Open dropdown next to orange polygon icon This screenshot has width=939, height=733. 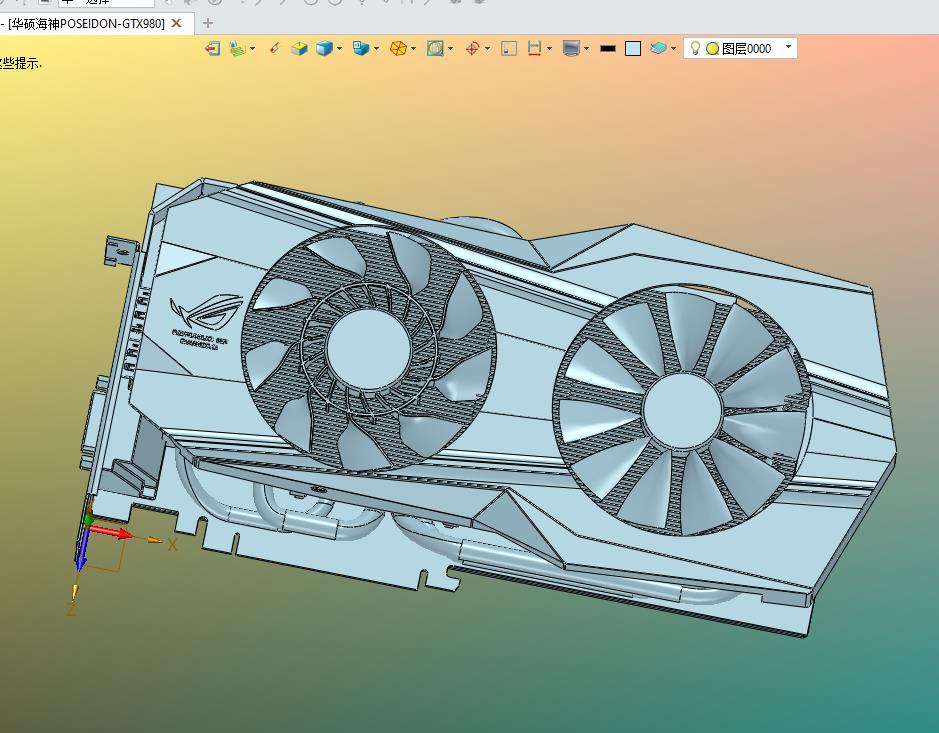[413, 49]
